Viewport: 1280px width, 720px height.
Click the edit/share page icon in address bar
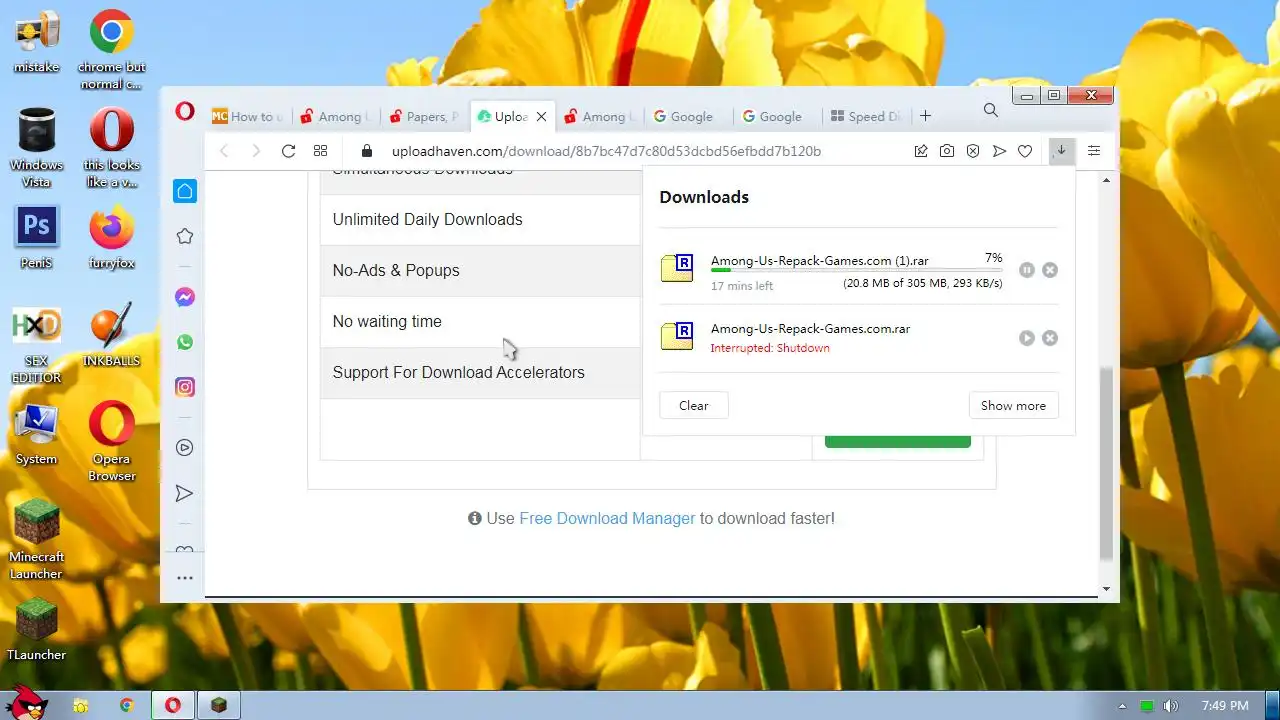pos(921,151)
